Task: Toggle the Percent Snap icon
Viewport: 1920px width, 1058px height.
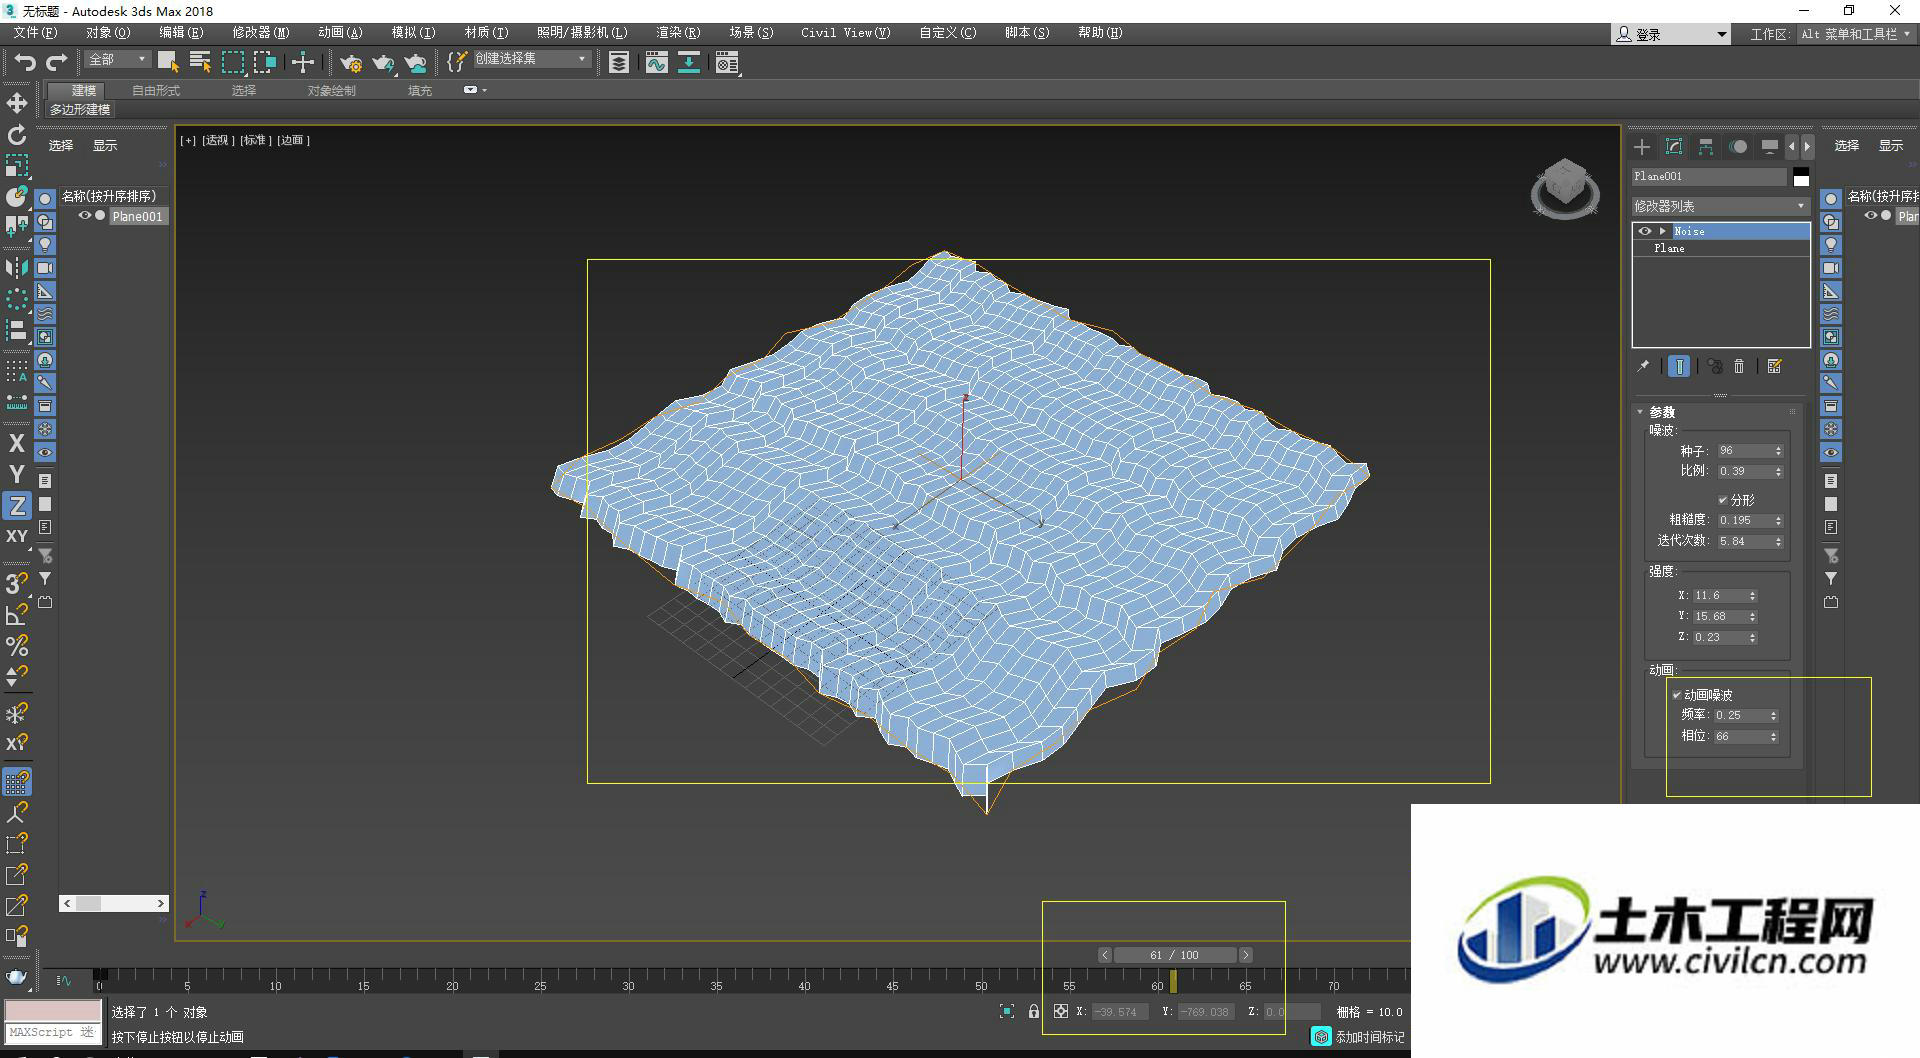Action: (17, 645)
